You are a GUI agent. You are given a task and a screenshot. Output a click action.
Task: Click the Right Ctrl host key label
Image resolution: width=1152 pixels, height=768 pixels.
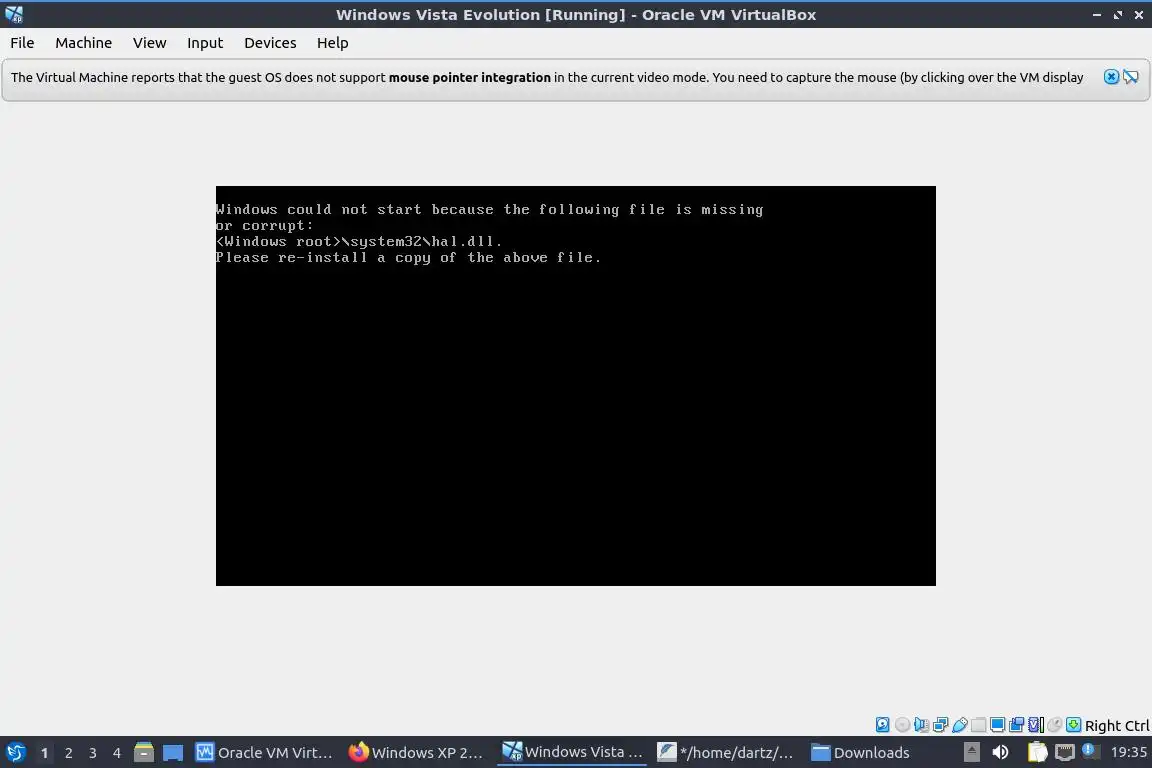click(x=1117, y=725)
